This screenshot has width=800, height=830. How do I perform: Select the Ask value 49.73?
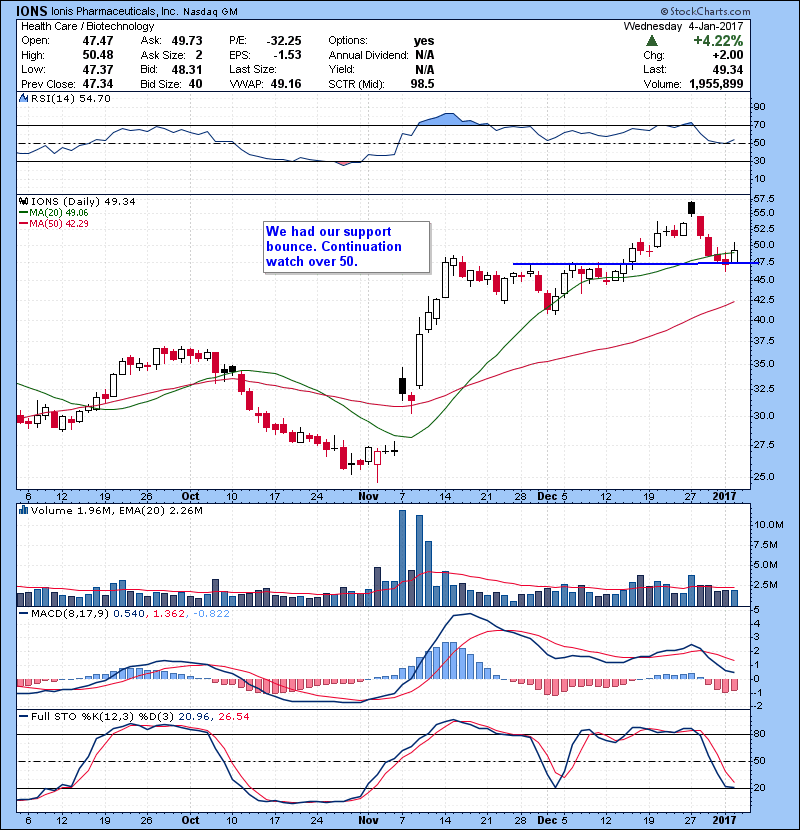pyautogui.click(x=187, y=41)
